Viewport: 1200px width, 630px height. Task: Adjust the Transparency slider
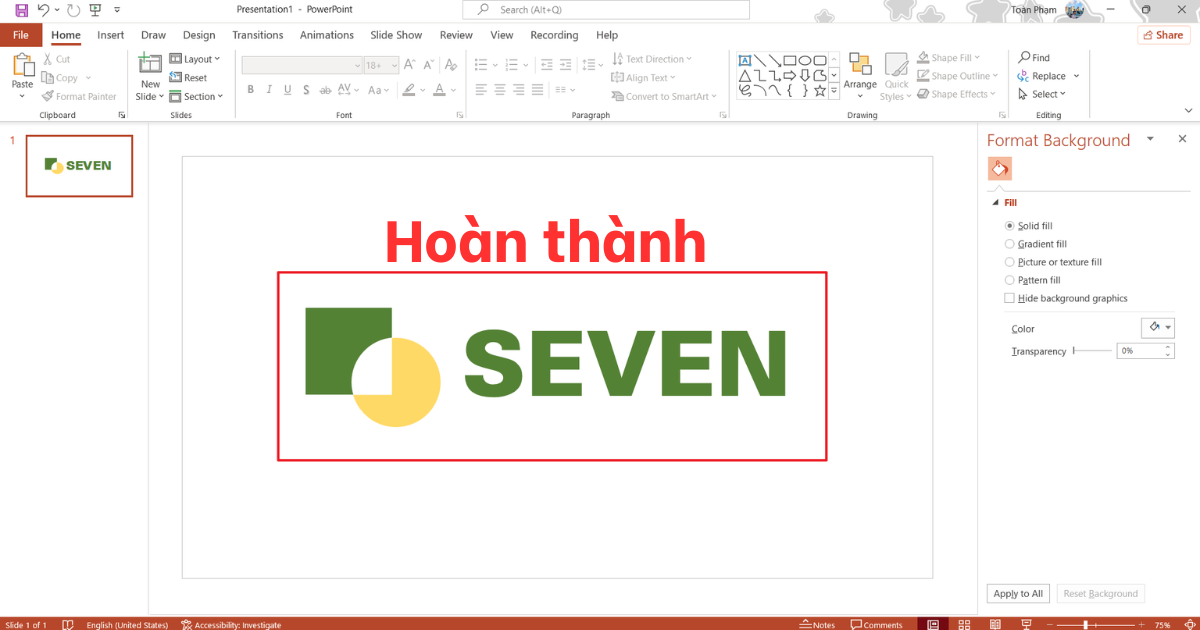coord(1091,351)
